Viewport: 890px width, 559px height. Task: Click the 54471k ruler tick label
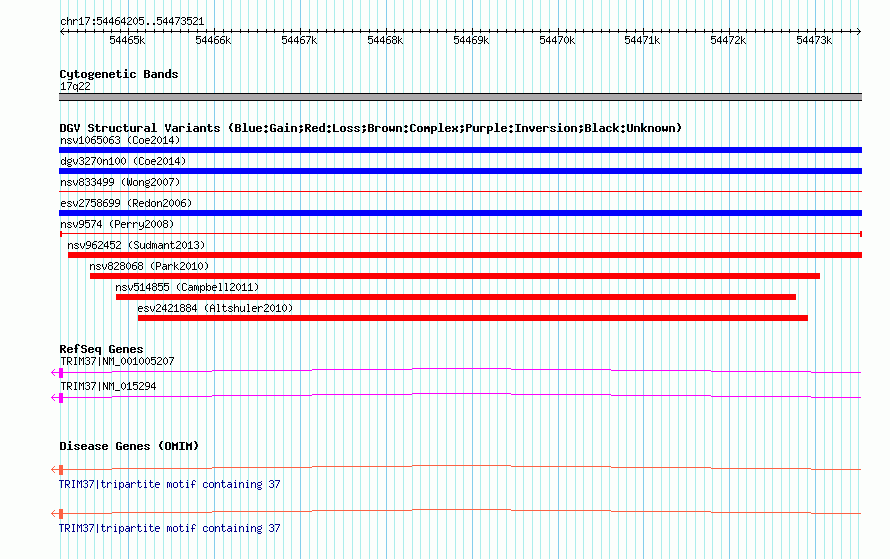pos(643,40)
